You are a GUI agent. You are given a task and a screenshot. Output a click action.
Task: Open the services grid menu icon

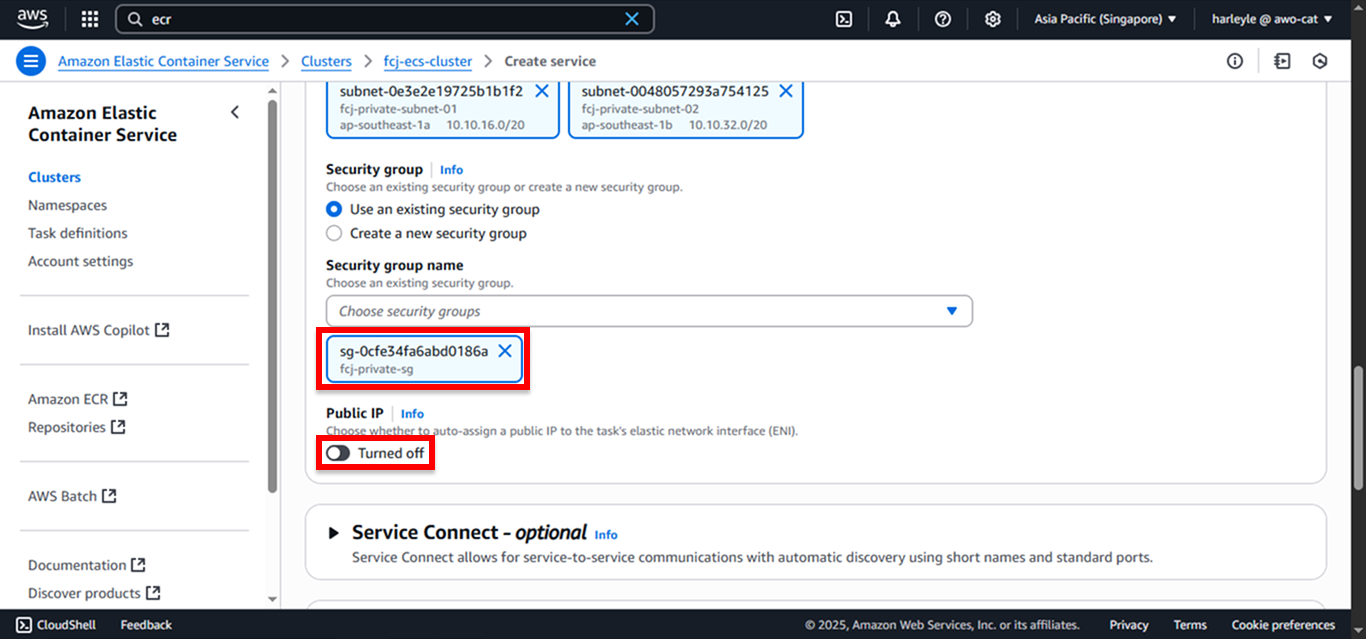(x=90, y=19)
